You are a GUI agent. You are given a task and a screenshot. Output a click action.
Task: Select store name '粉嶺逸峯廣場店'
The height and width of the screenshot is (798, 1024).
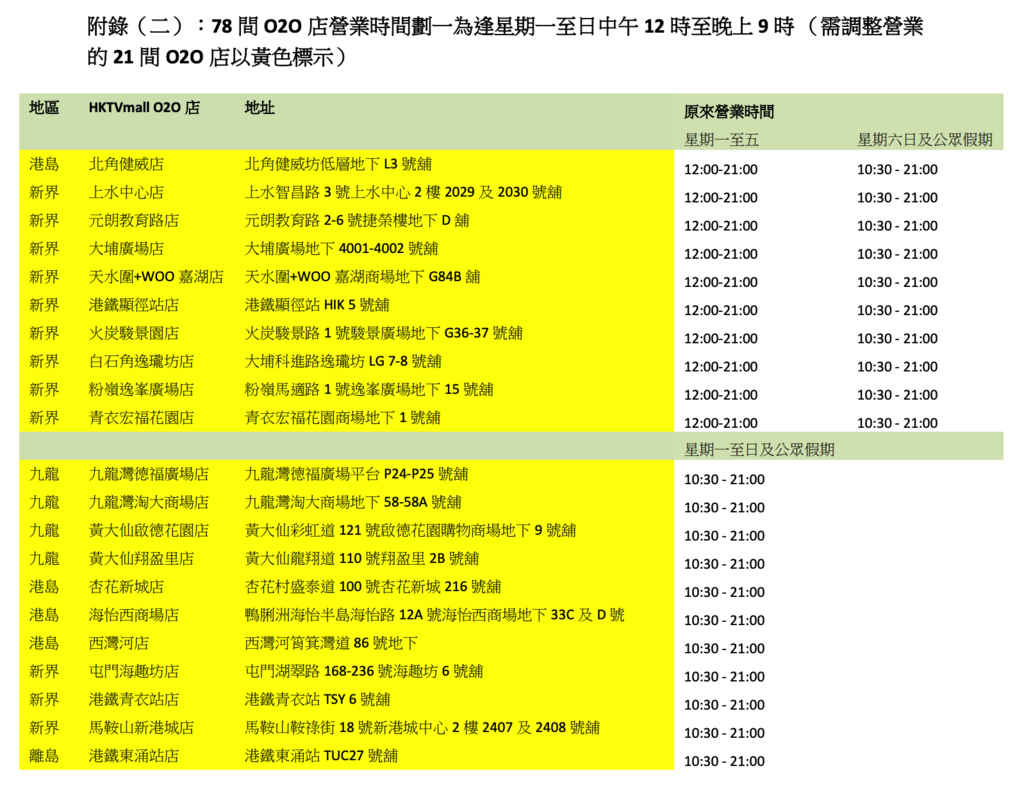point(141,389)
